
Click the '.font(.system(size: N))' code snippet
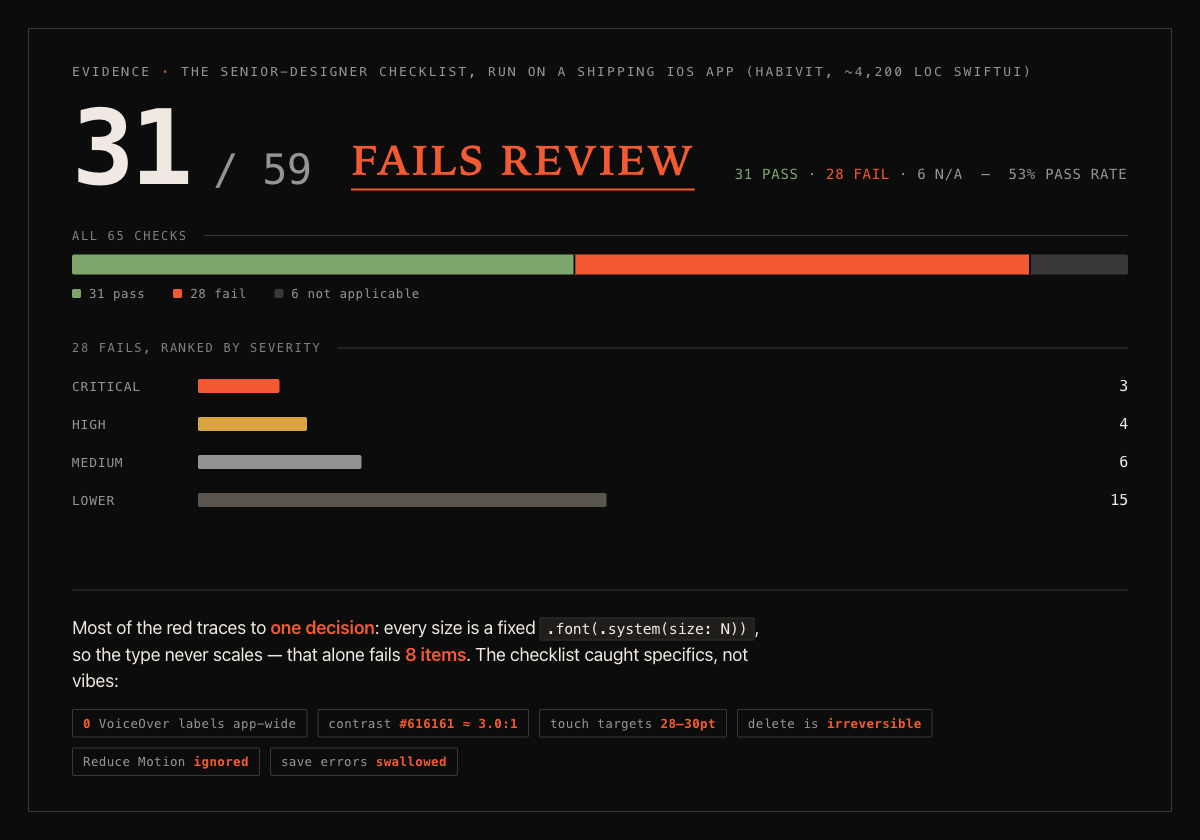647,628
